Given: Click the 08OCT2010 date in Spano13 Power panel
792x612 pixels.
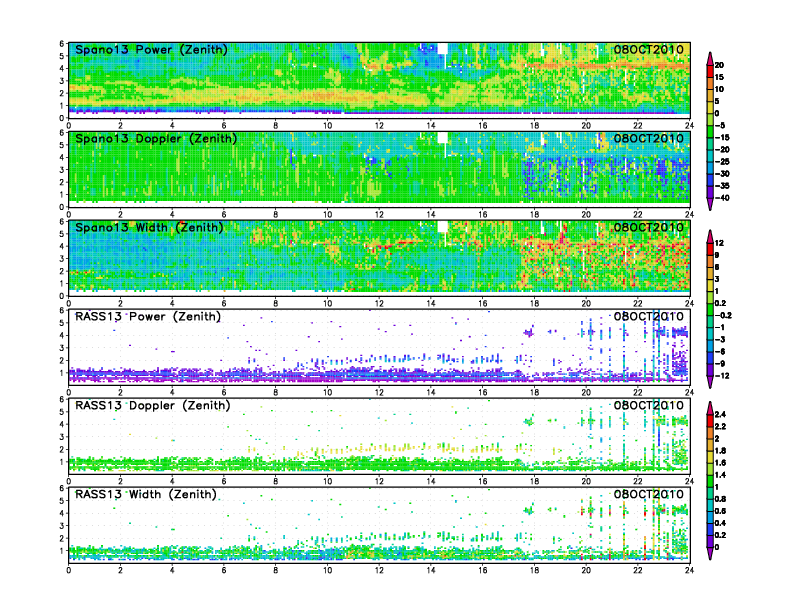Looking at the screenshot, I should [x=649, y=49].
